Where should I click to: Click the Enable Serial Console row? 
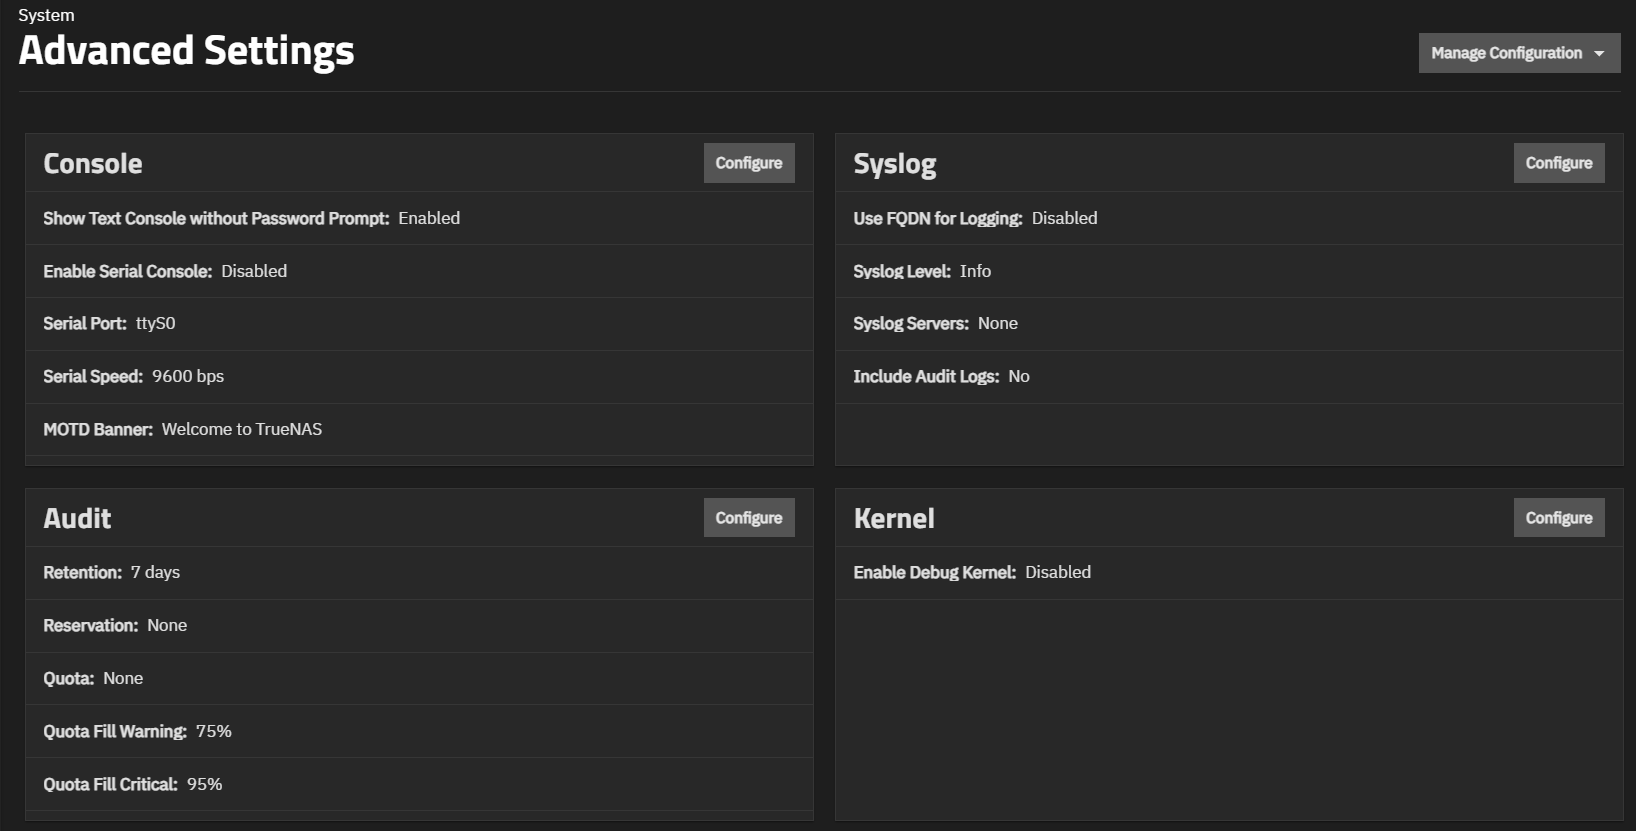(x=165, y=271)
